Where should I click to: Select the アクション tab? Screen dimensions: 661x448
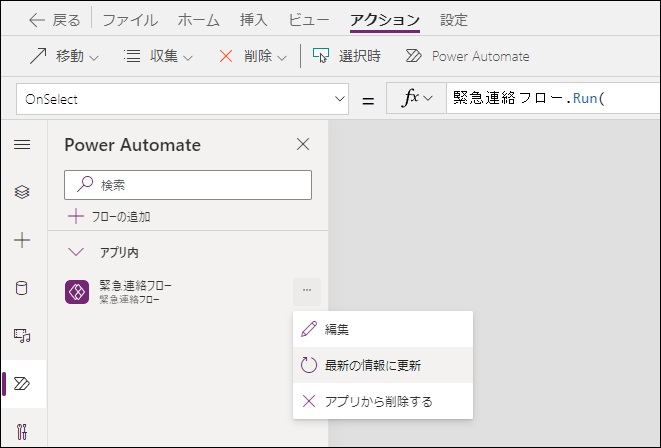(x=385, y=20)
